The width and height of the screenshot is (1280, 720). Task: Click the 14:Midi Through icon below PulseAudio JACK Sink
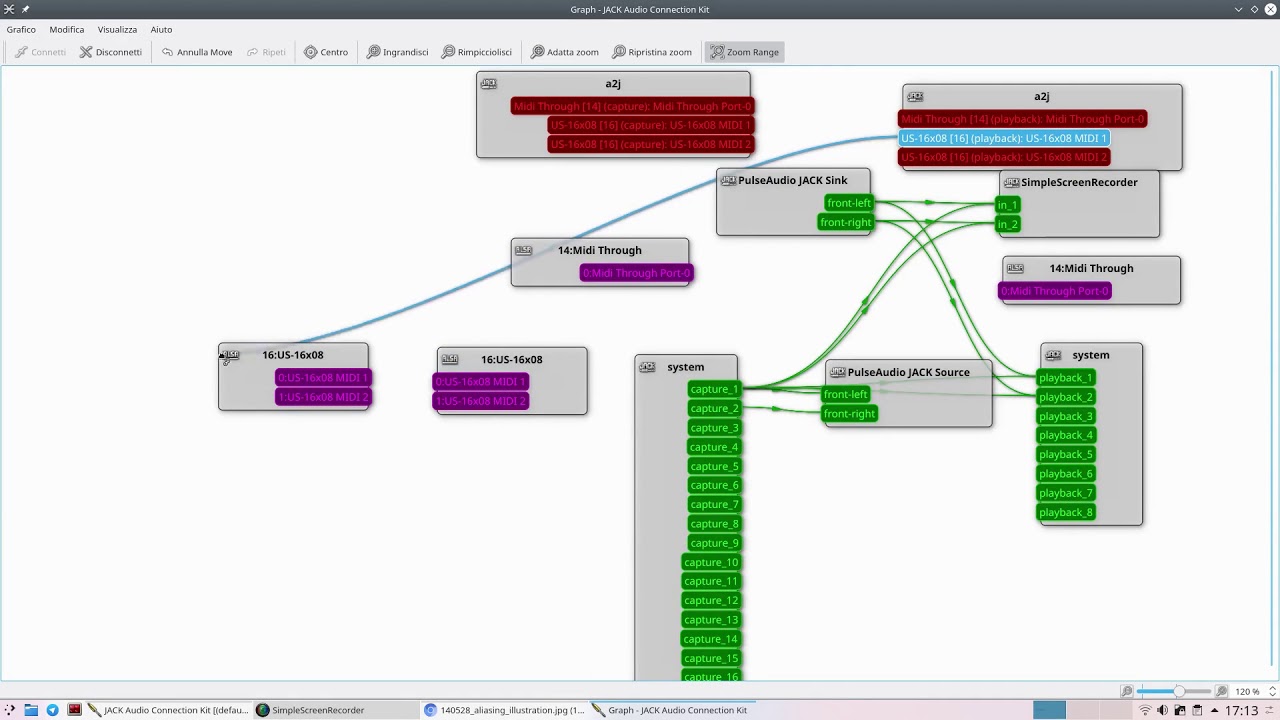[x=523, y=250]
